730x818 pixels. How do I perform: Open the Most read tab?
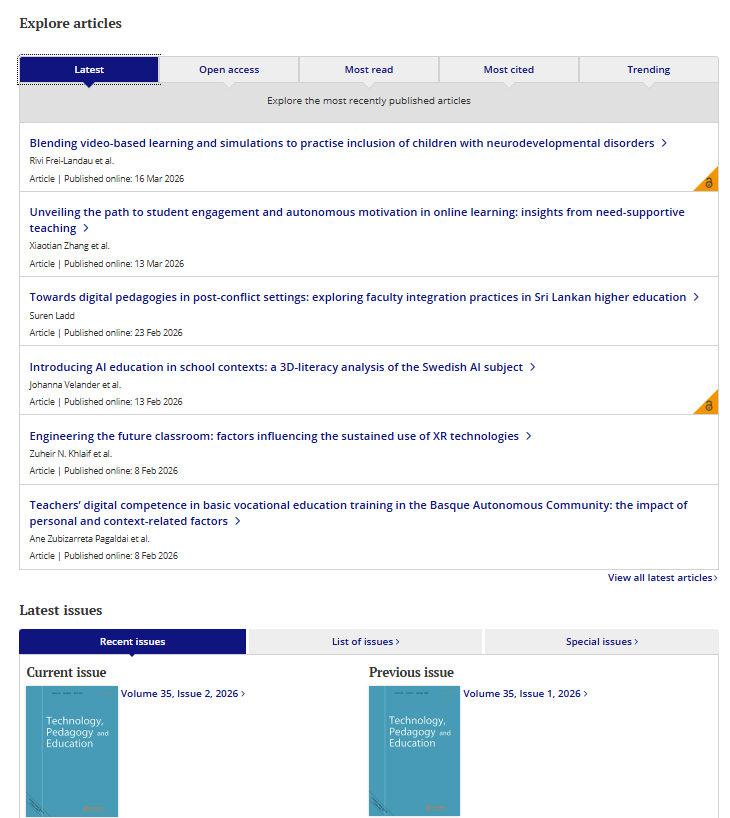(x=369, y=69)
